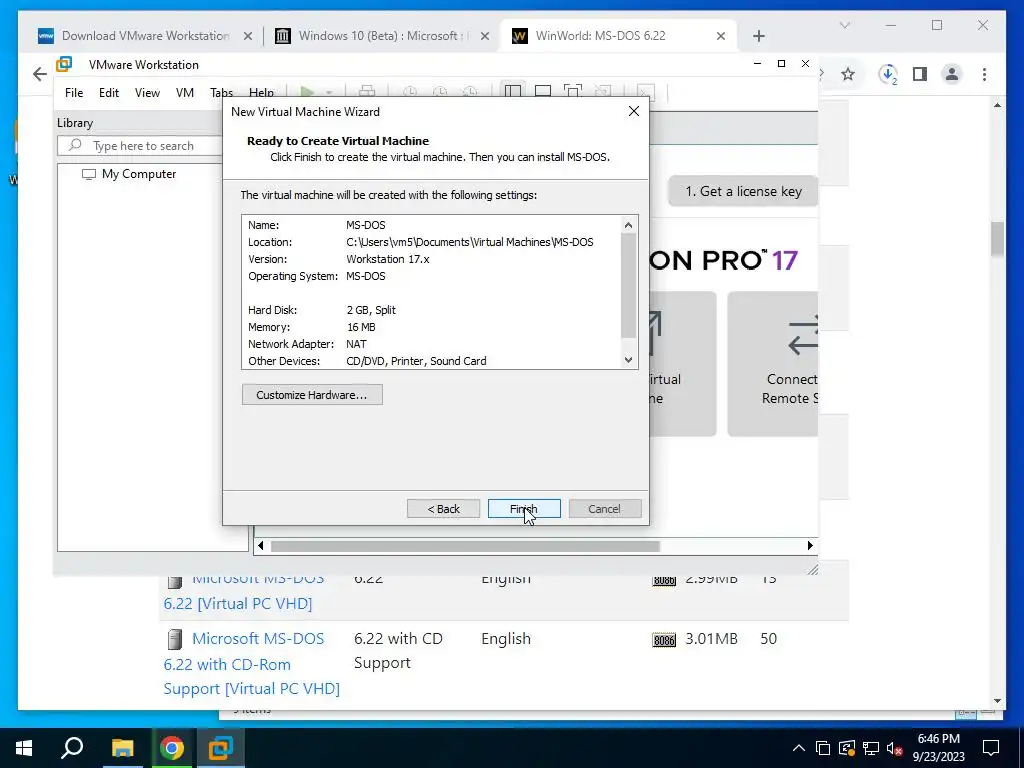This screenshot has width=1024, height=768.
Task: Cancel the New Virtual Machine Wizard
Action: pyautogui.click(x=605, y=509)
